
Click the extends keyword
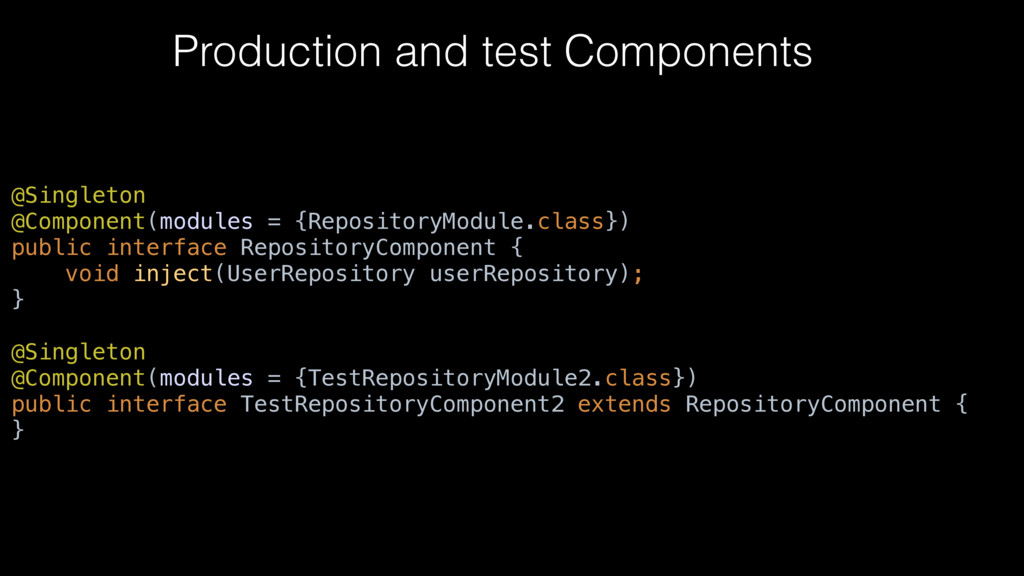(624, 405)
